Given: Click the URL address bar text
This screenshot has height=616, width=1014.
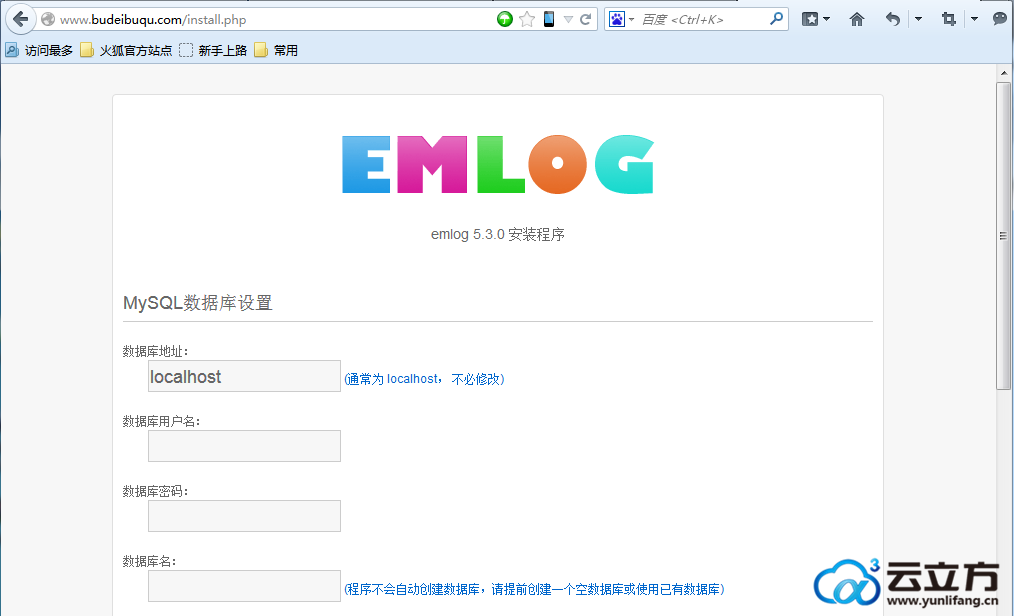Looking at the screenshot, I should tap(153, 19).
